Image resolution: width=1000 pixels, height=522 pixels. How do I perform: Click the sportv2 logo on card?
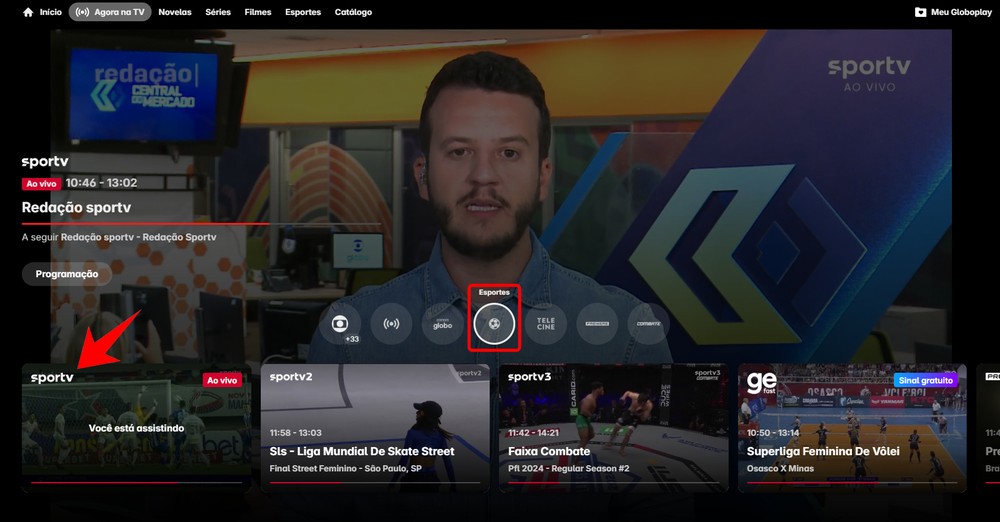pyautogui.click(x=291, y=377)
